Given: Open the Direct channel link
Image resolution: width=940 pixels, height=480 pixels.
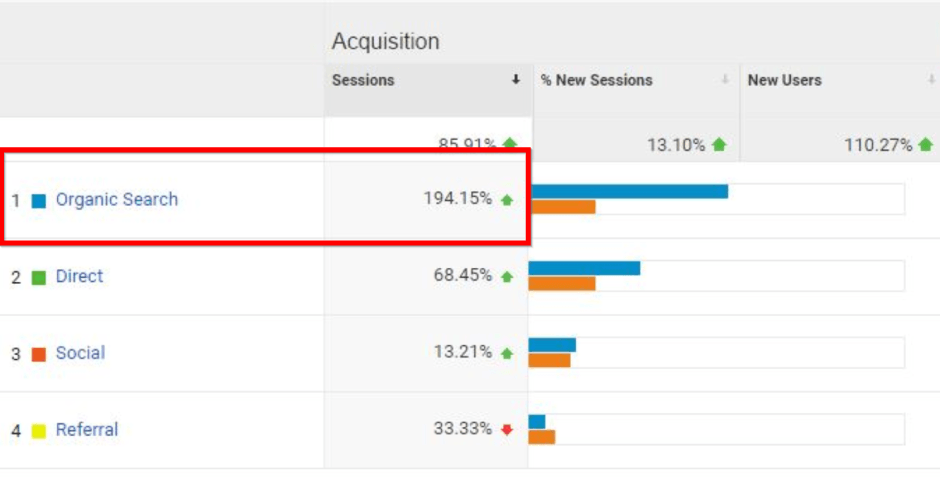Looking at the screenshot, I should [79, 277].
